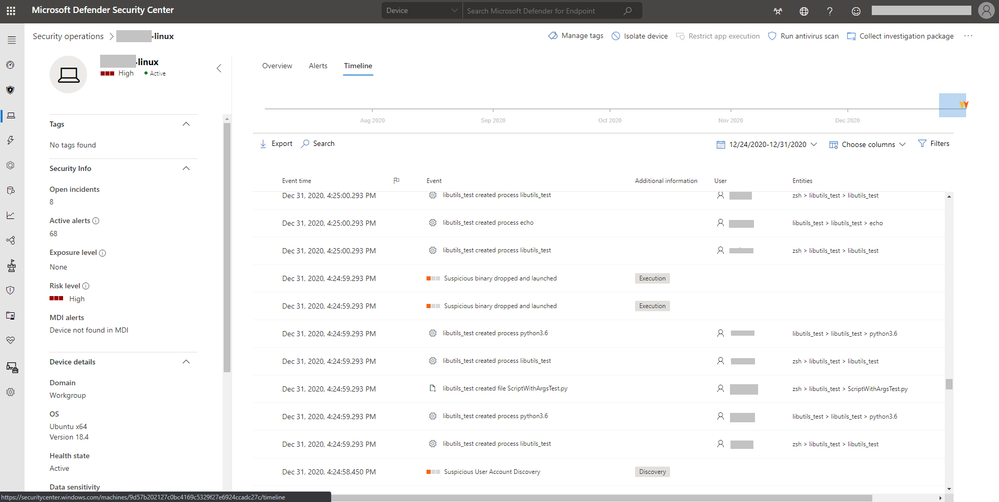Open the date range 12/24/2020-12/31/2020 dropdown

[x=766, y=145]
